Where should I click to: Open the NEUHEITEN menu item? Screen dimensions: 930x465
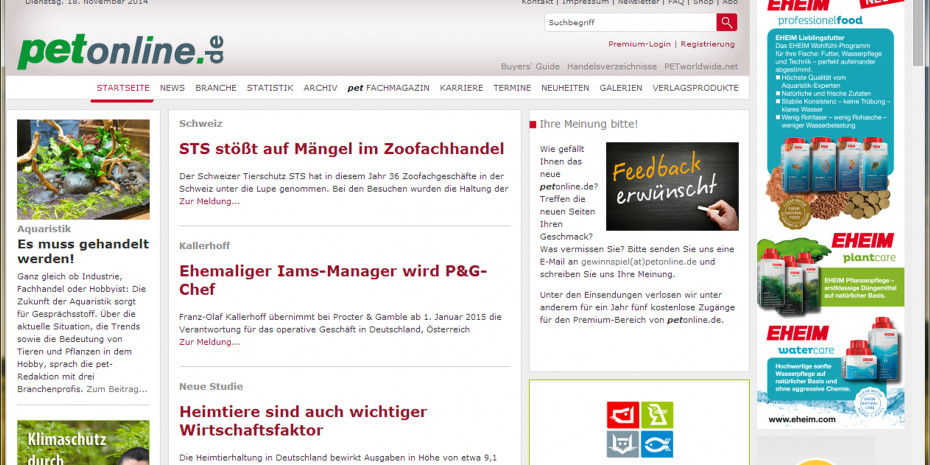(565, 88)
